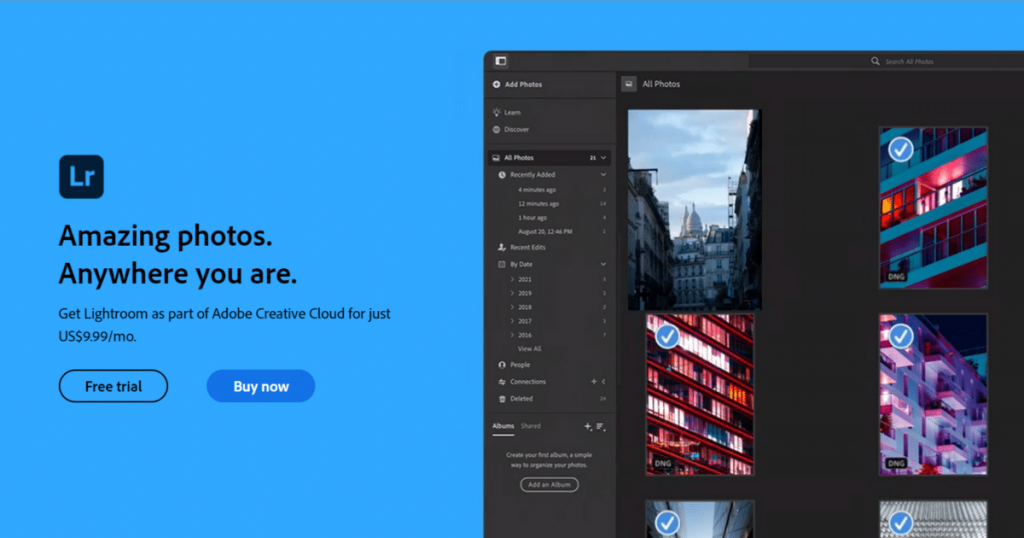Click the create album plus icon

(588, 427)
